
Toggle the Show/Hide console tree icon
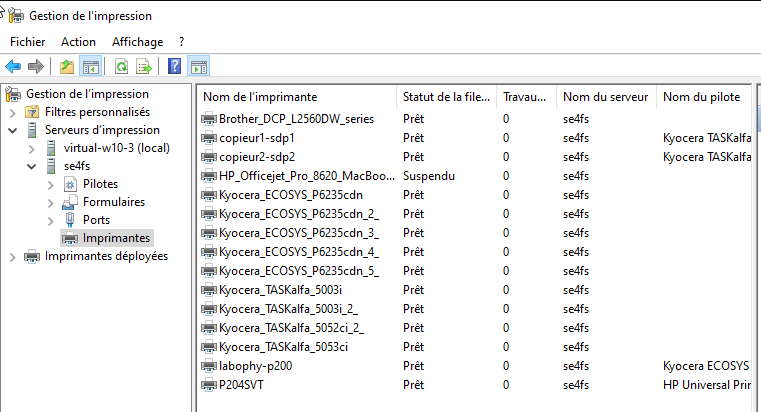91,66
